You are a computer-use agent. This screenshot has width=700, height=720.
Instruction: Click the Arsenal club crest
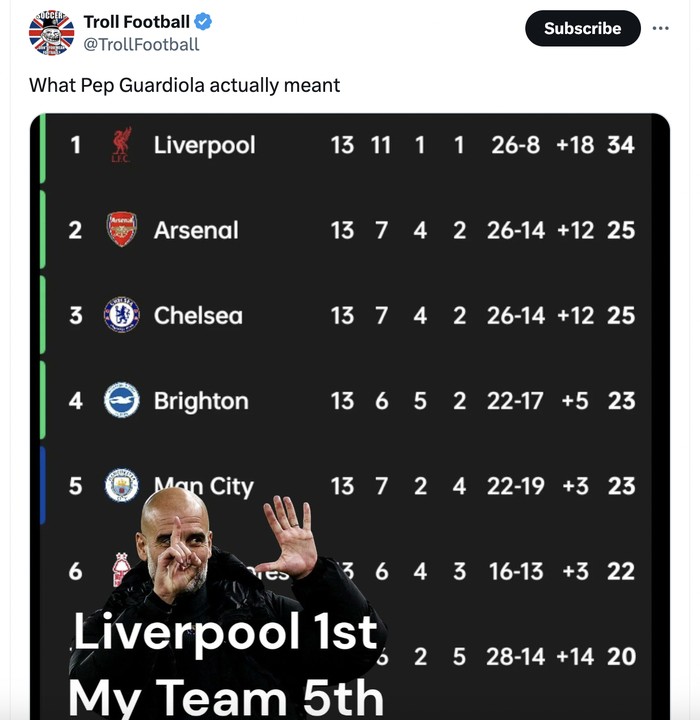click(121, 230)
